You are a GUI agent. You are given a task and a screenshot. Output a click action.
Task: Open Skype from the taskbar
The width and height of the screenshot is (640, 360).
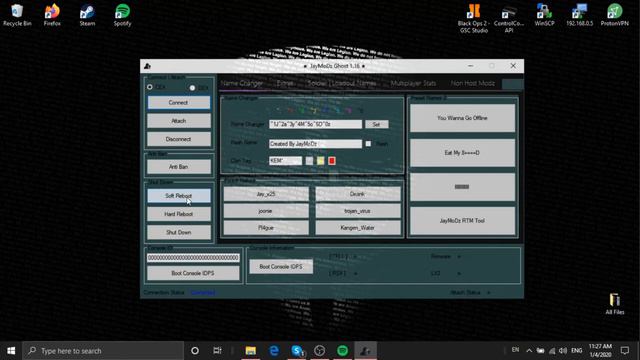click(297, 351)
